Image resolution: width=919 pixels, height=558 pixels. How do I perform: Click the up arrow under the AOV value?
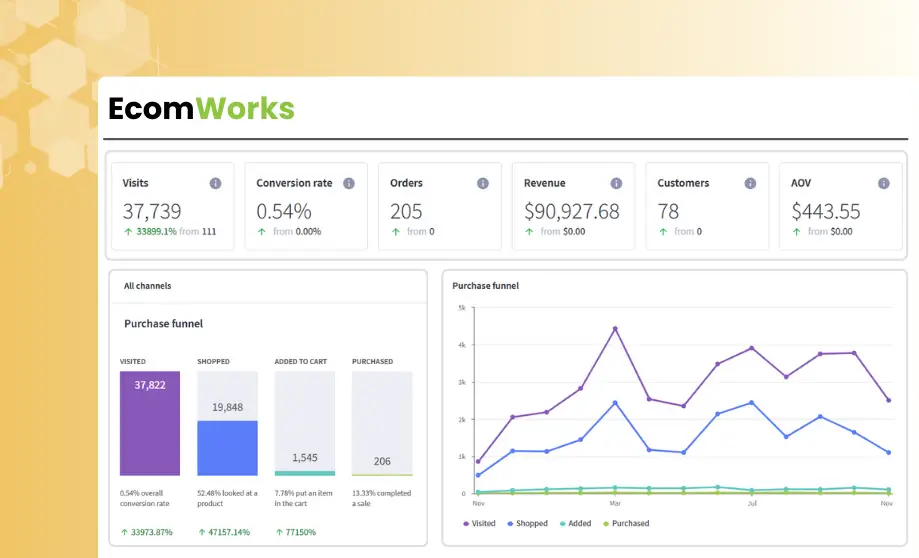click(797, 232)
